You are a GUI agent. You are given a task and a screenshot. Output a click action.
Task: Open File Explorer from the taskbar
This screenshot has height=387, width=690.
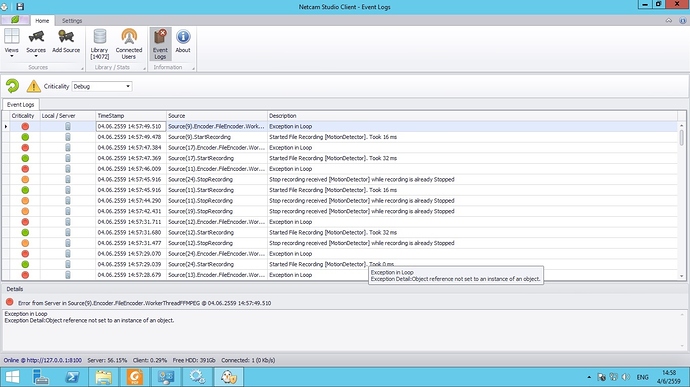[x=103, y=377]
